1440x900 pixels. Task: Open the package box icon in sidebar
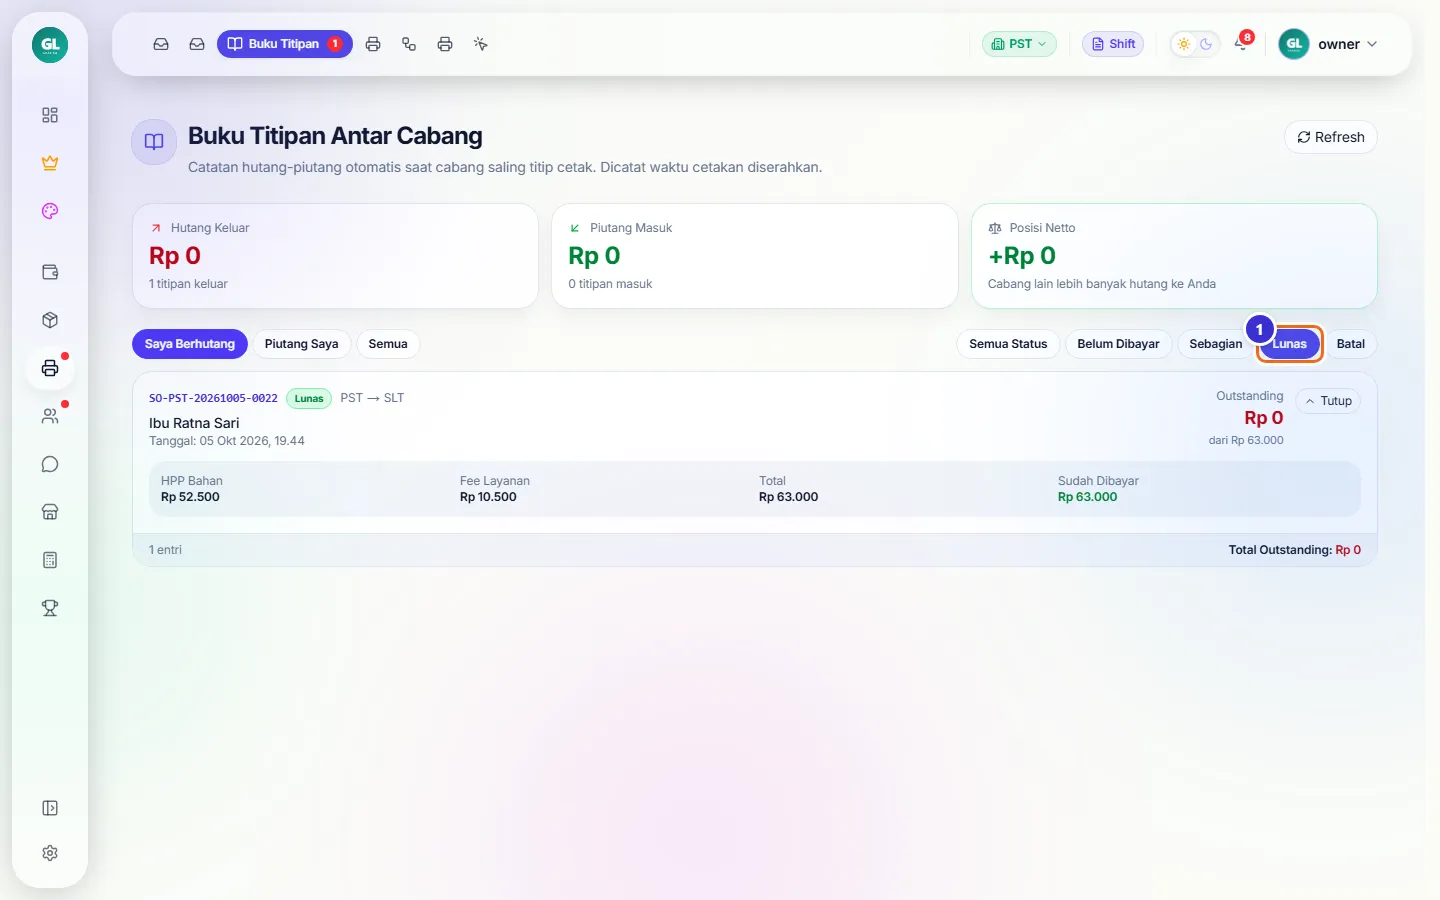tap(50, 320)
